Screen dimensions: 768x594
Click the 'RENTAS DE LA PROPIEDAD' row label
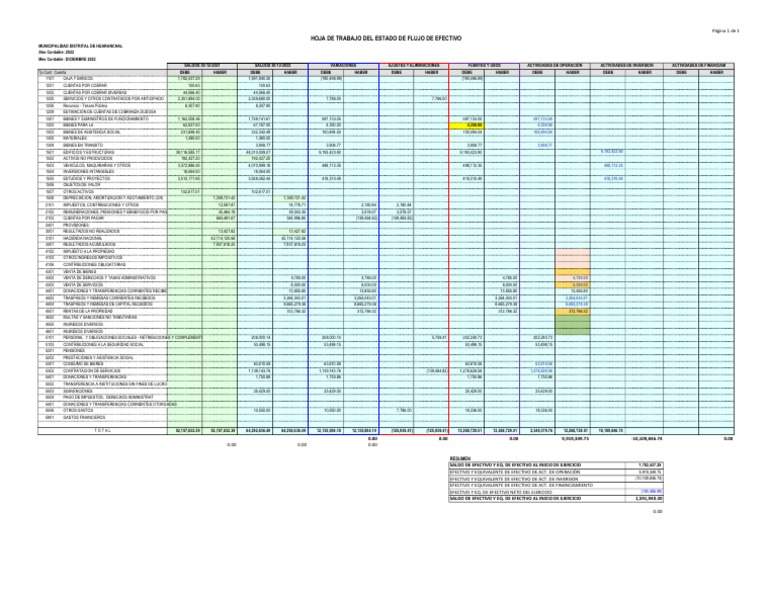[88, 311]
